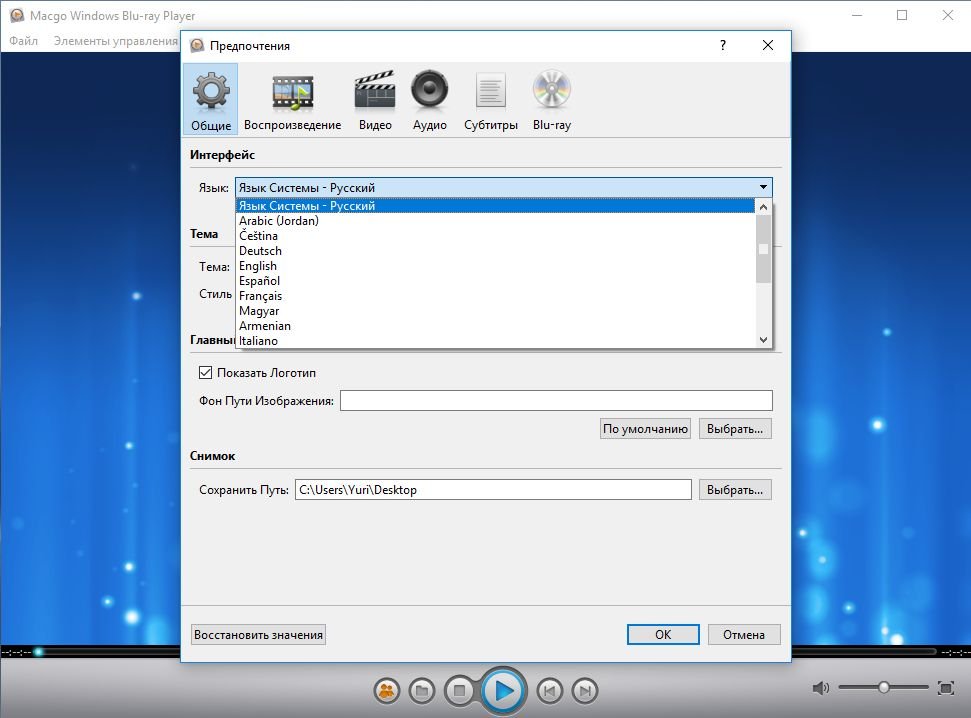Toggle fullscreen with bottom-right icon
971x718 pixels.
tap(946, 688)
